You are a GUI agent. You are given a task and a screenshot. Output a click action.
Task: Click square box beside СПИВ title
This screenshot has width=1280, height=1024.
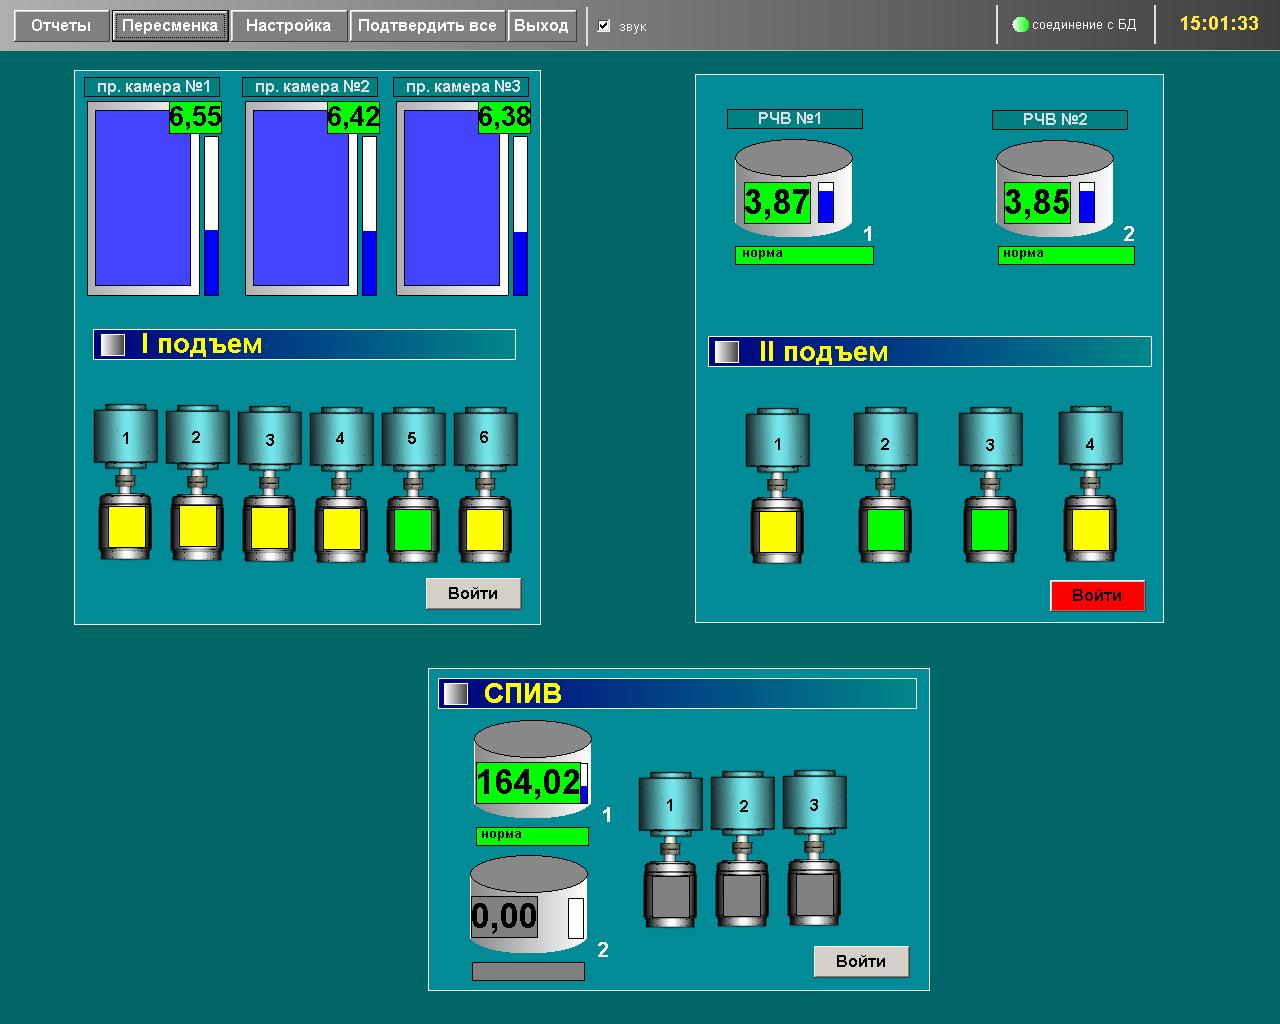pyautogui.click(x=456, y=694)
